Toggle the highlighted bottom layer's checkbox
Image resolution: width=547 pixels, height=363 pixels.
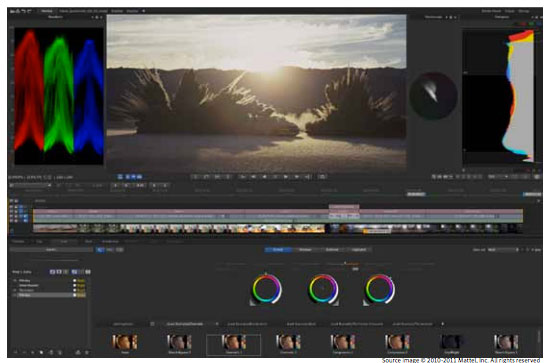click(75, 295)
